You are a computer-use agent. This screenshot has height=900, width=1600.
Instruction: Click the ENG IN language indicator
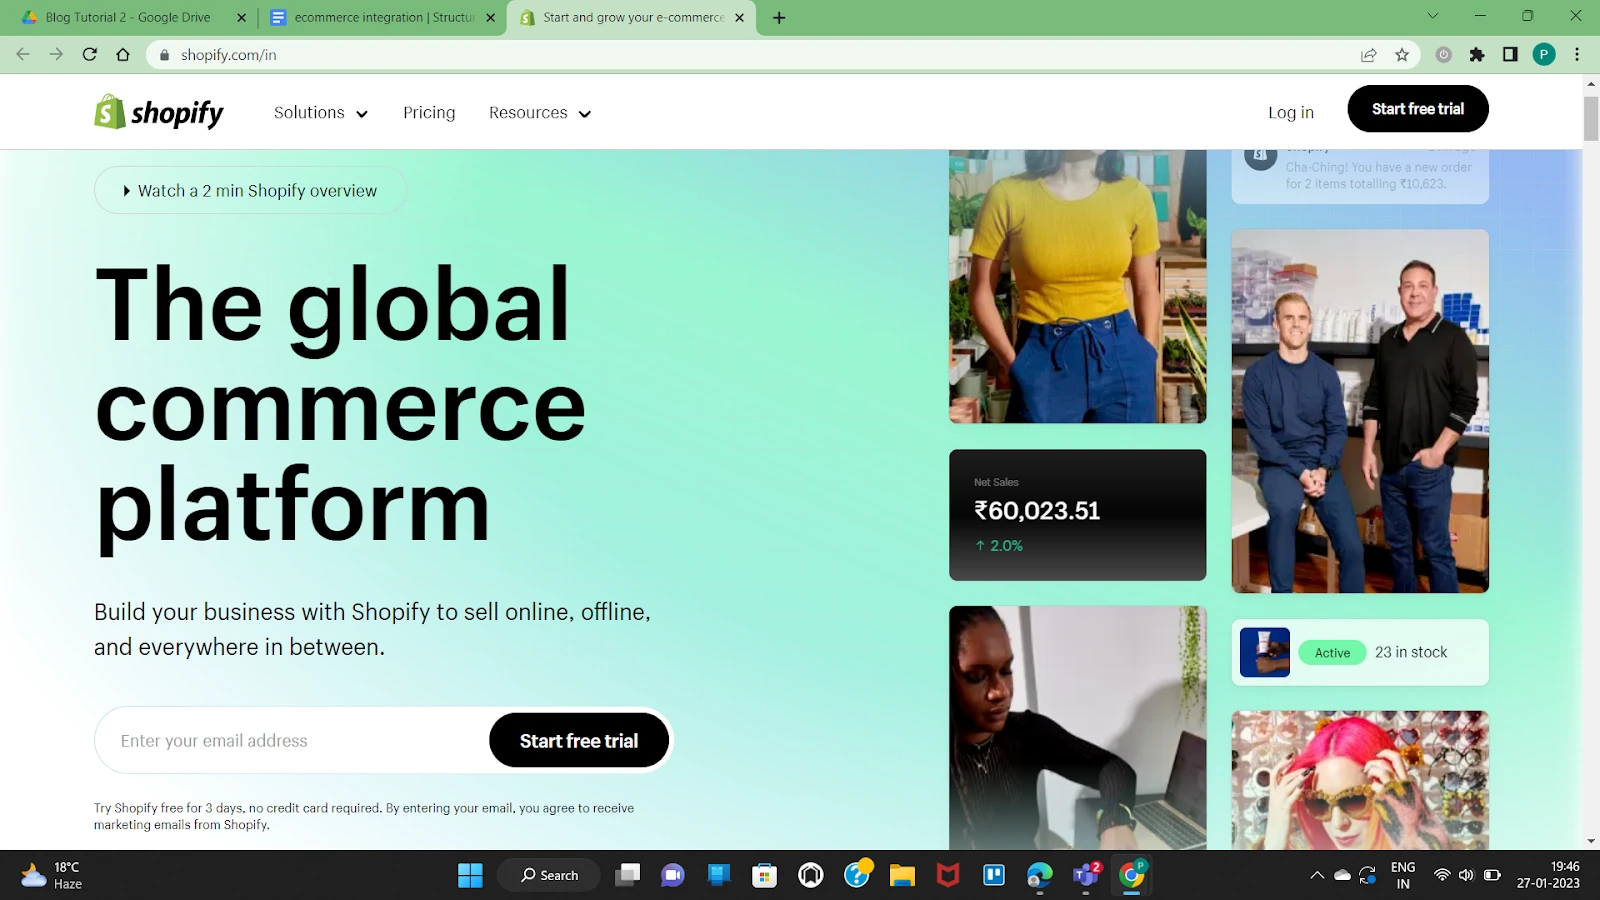tap(1403, 875)
